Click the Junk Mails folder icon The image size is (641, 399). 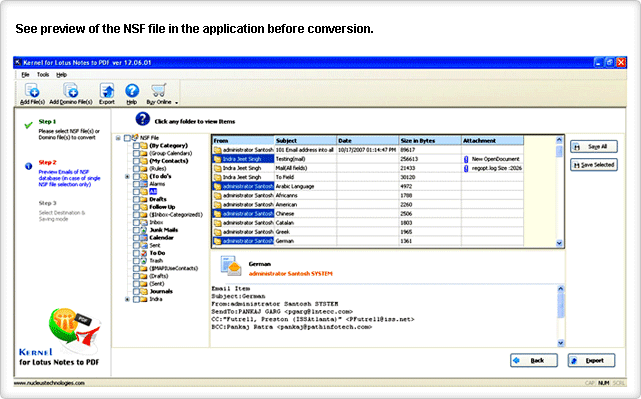click(143, 230)
